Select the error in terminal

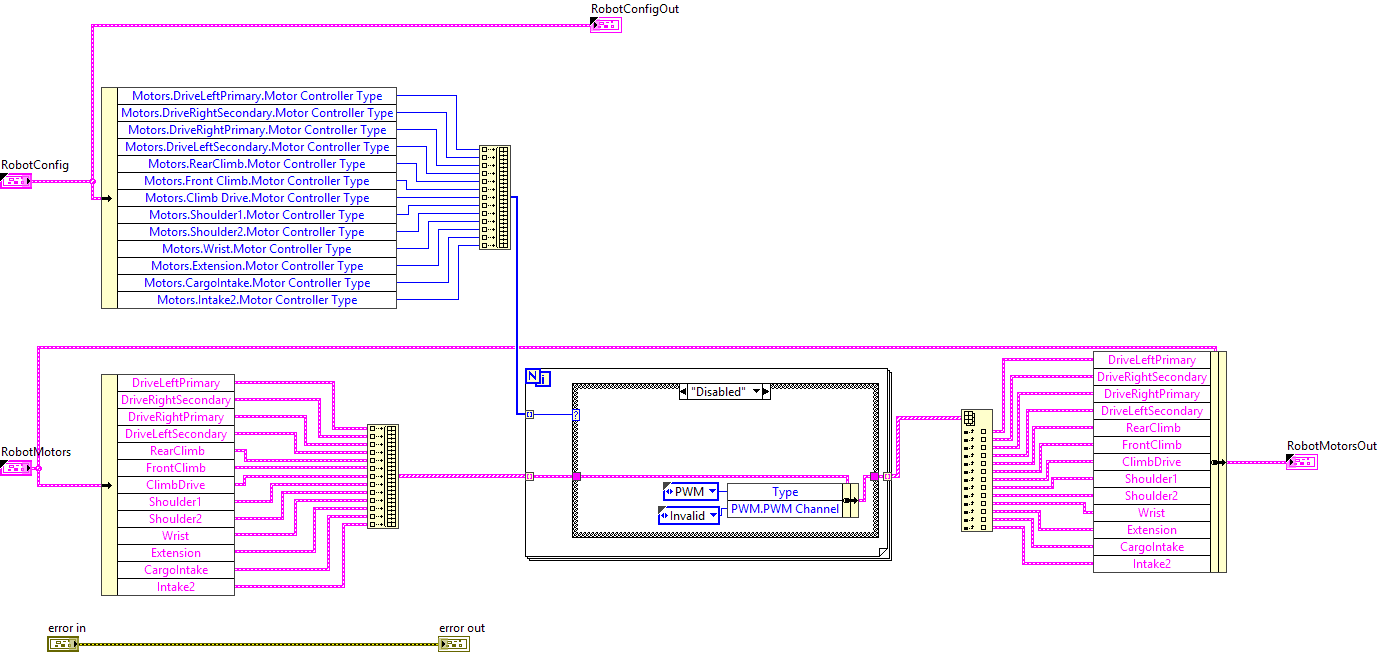[63, 643]
